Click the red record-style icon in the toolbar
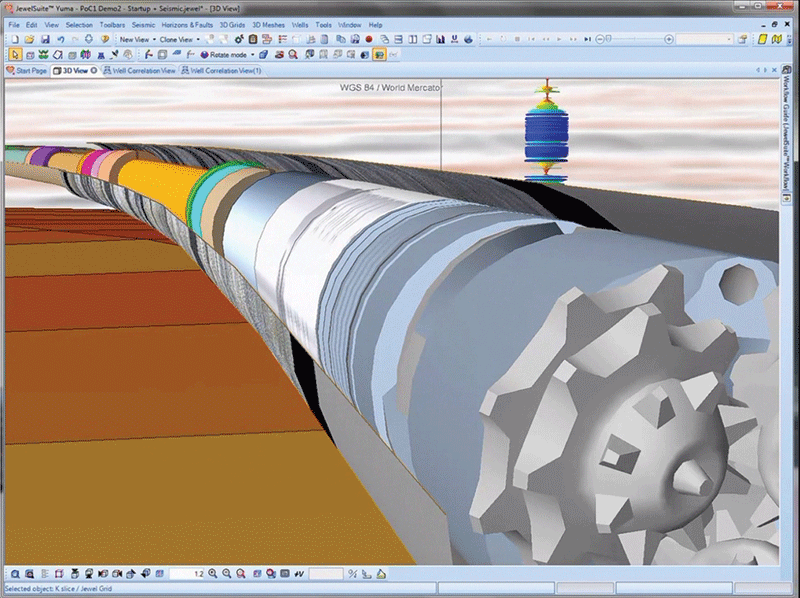This screenshot has width=800, height=598. click(368, 38)
